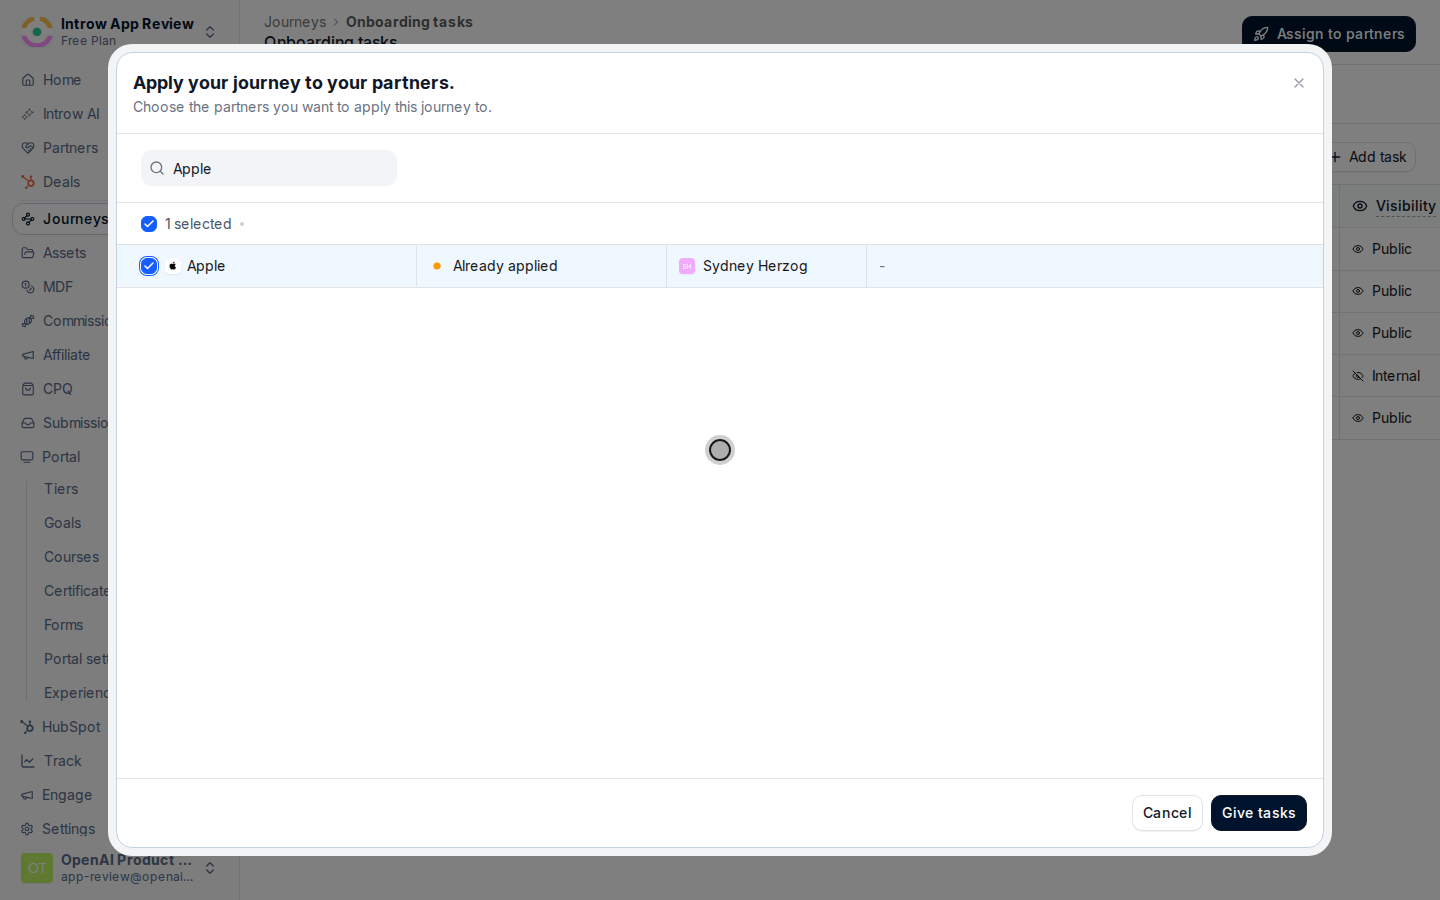Click the Give tasks button
The width and height of the screenshot is (1440, 900).
[1259, 813]
